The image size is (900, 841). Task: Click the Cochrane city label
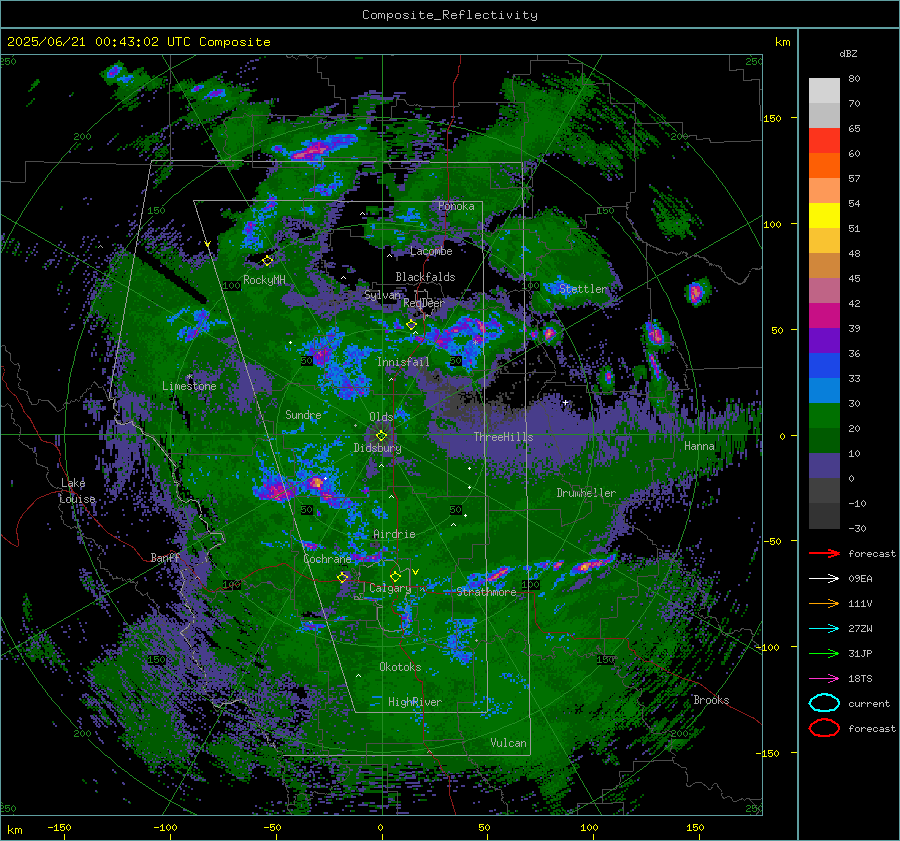pyautogui.click(x=327, y=559)
